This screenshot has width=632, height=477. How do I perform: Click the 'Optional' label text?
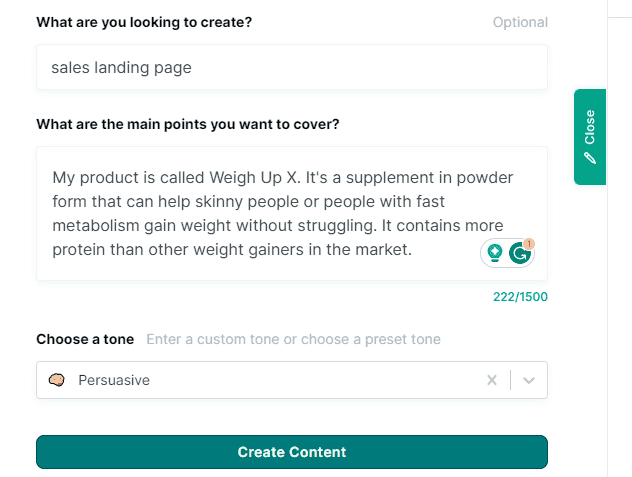pyautogui.click(x=520, y=22)
